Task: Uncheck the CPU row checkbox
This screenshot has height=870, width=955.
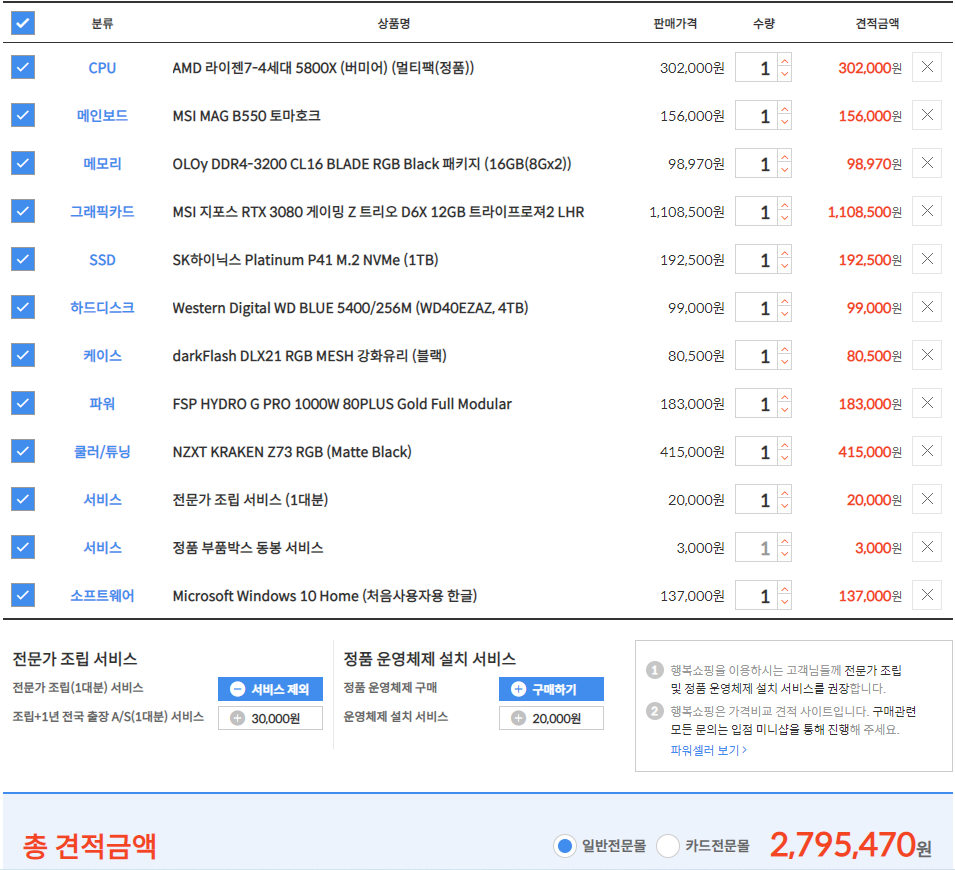Action: pyautogui.click(x=23, y=67)
